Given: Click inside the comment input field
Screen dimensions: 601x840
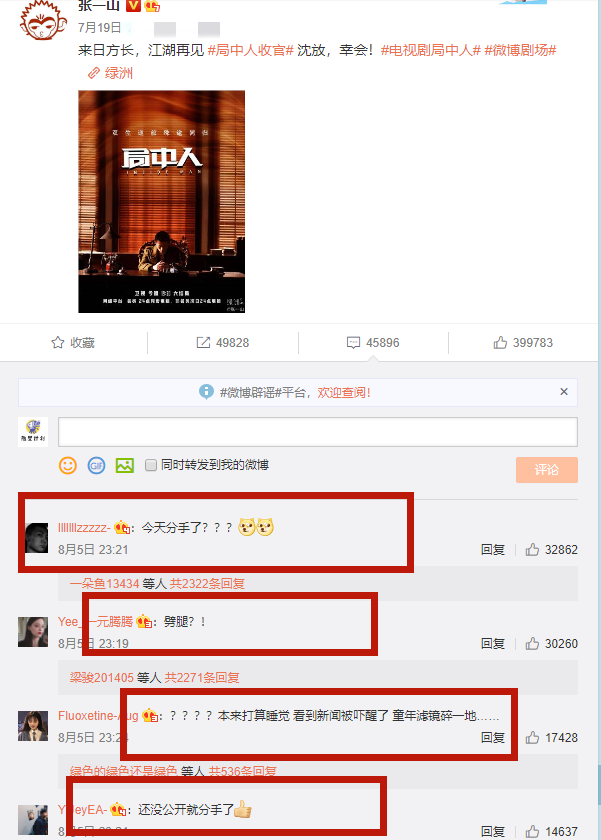Looking at the screenshot, I should (318, 432).
